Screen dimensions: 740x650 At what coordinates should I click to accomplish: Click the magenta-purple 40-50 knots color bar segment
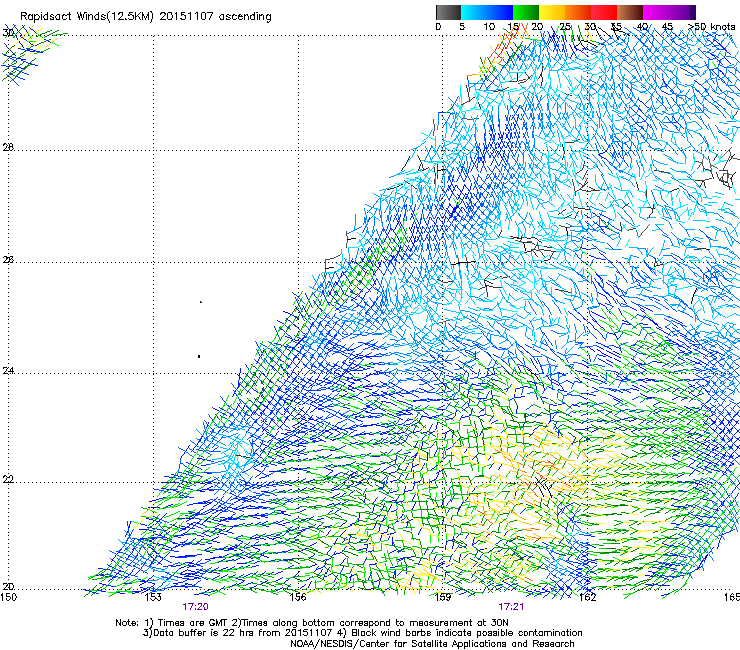pyautogui.click(x=669, y=12)
